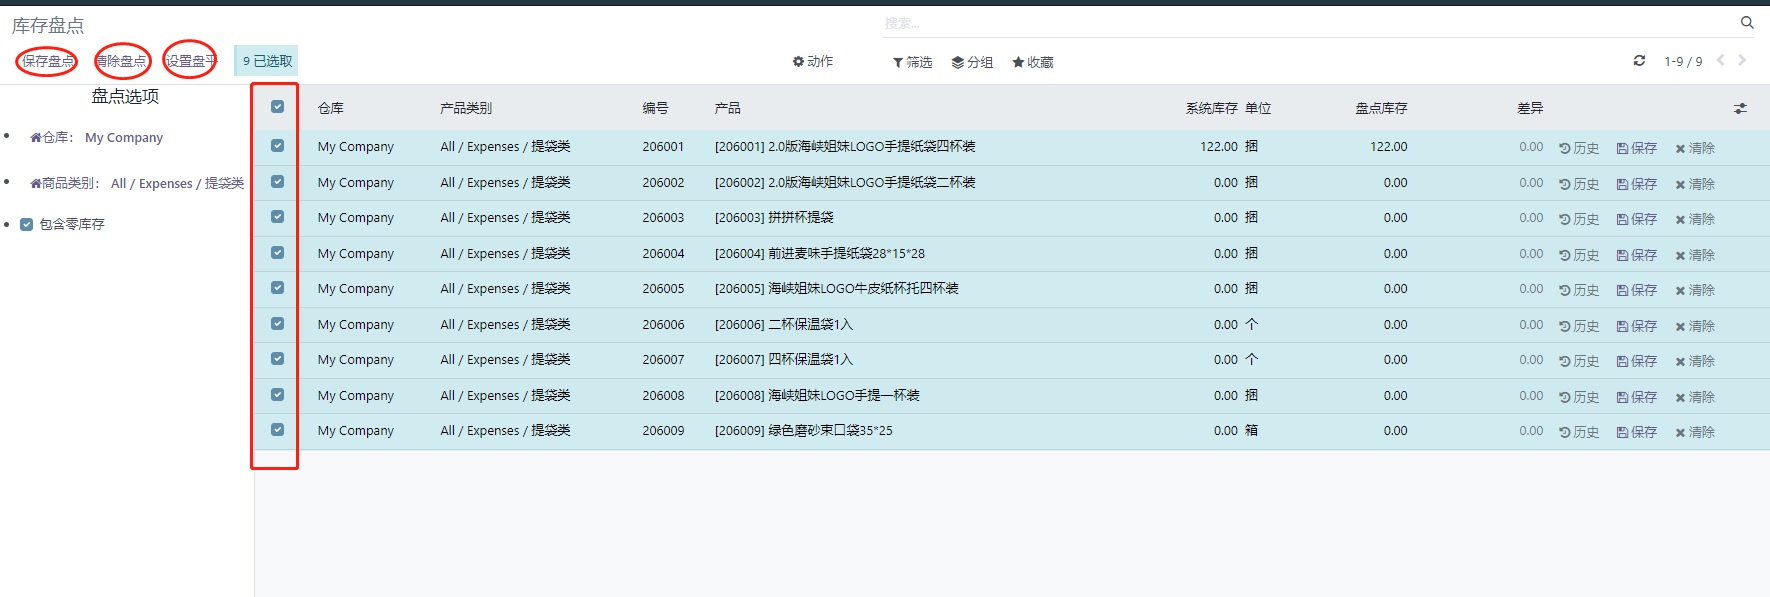
Task: Click the 清除盘点 button
Action: (x=122, y=61)
